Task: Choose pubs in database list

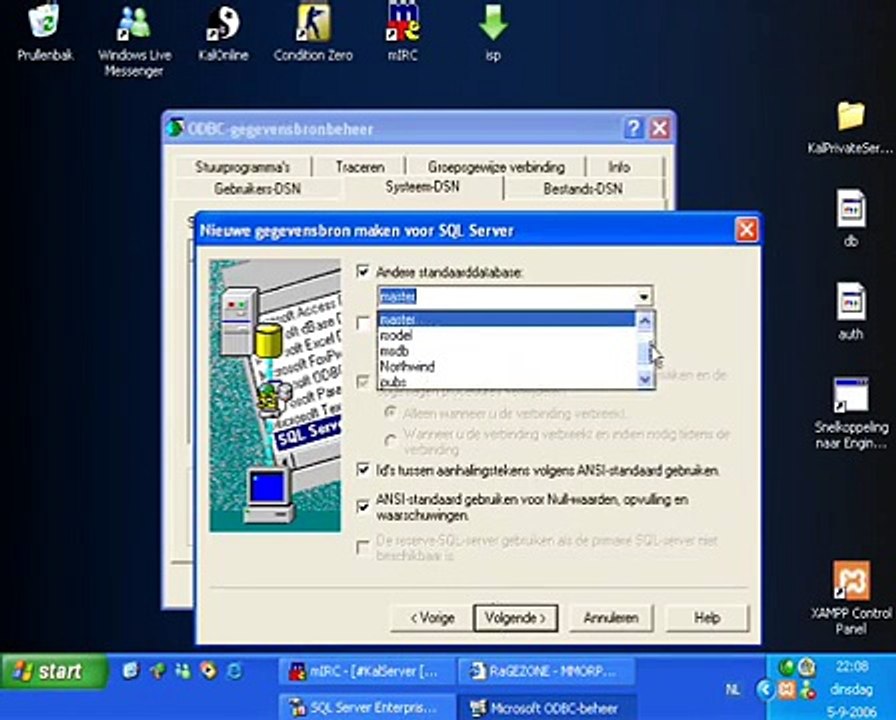Action: pos(506,381)
